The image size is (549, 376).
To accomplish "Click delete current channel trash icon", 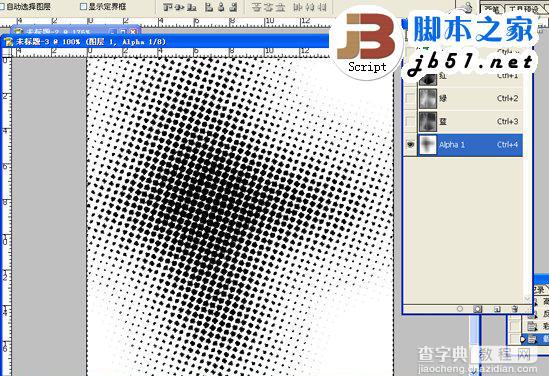I will tap(514, 309).
